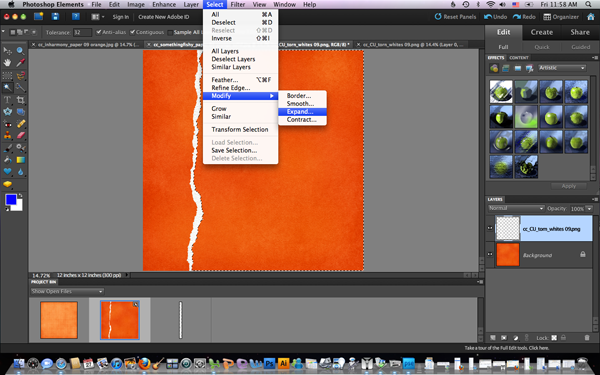Select the Magnetic Lasso tool
The height and width of the screenshot is (375, 600).
coord(20,75)
